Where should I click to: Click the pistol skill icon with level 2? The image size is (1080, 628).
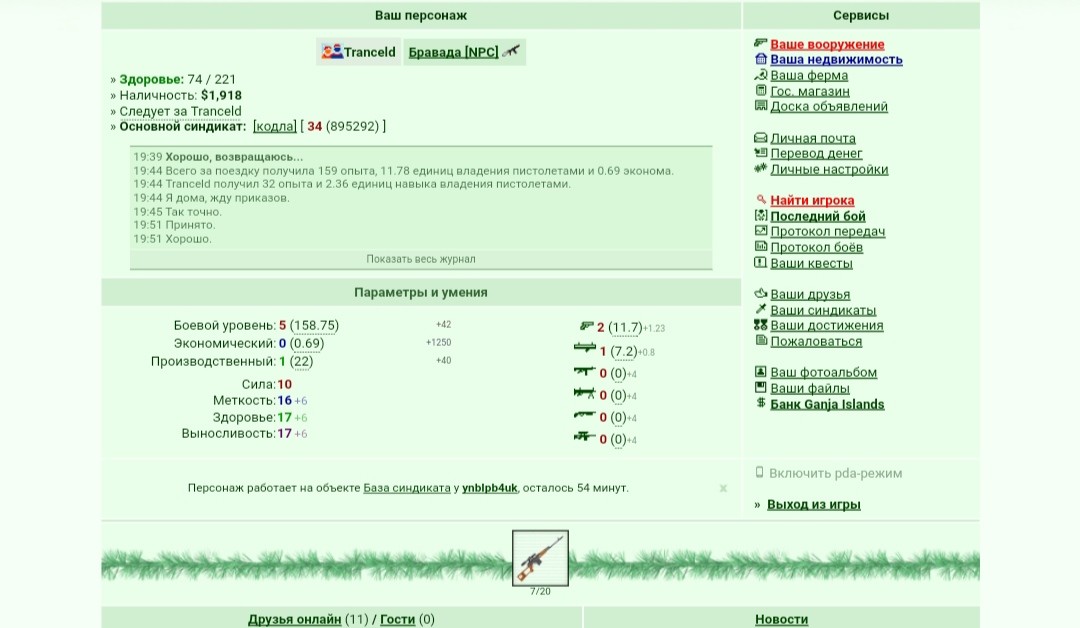[585, 326]
